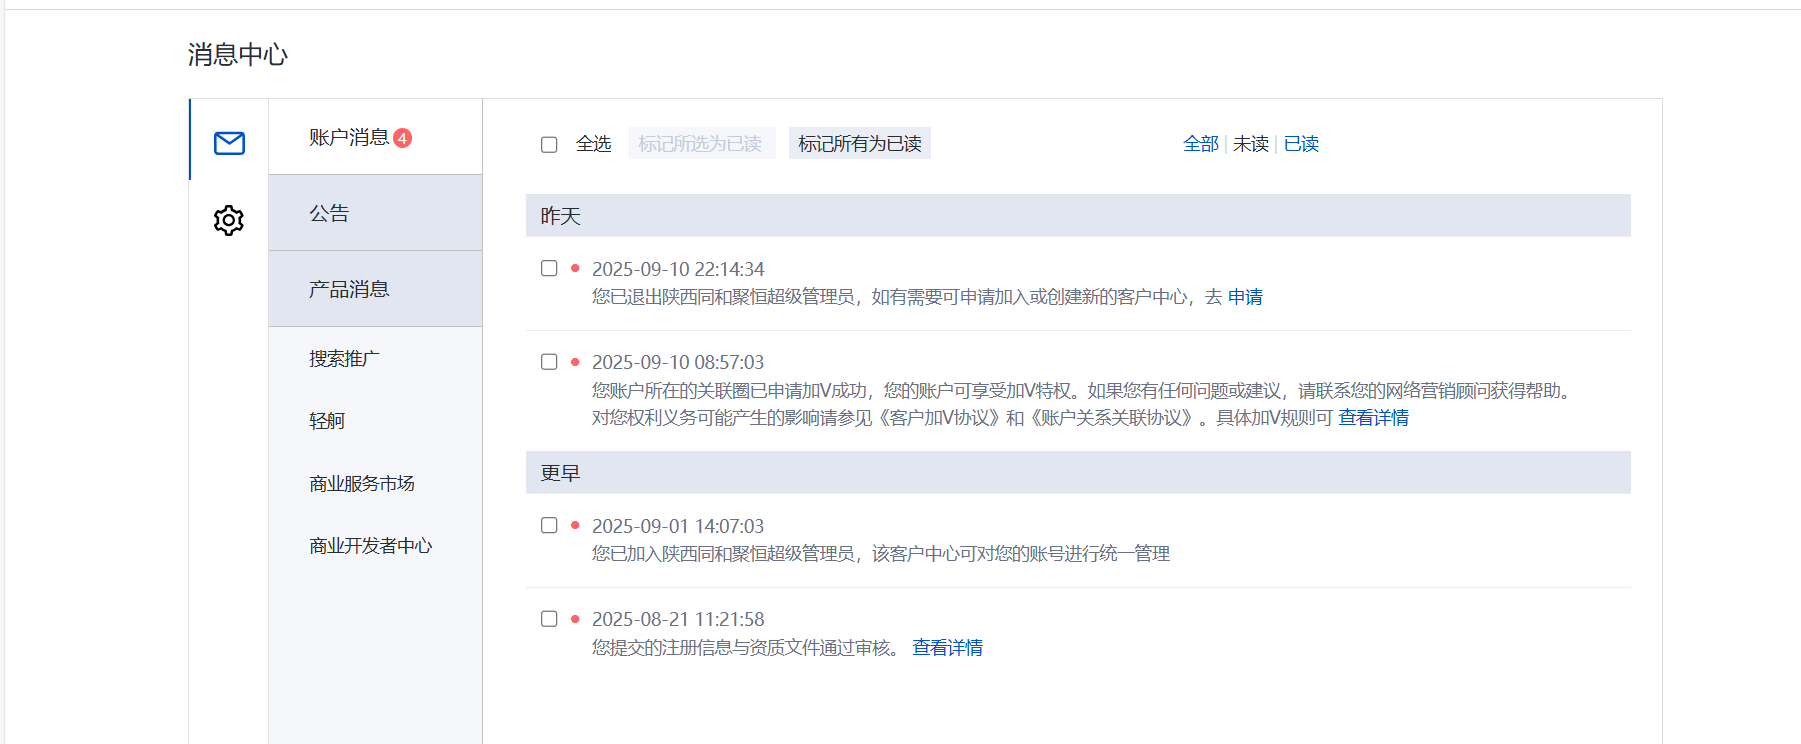Click the red unread badge showing 4
1801x744 pixels.
pyautogui.click(x=402, y=138)
